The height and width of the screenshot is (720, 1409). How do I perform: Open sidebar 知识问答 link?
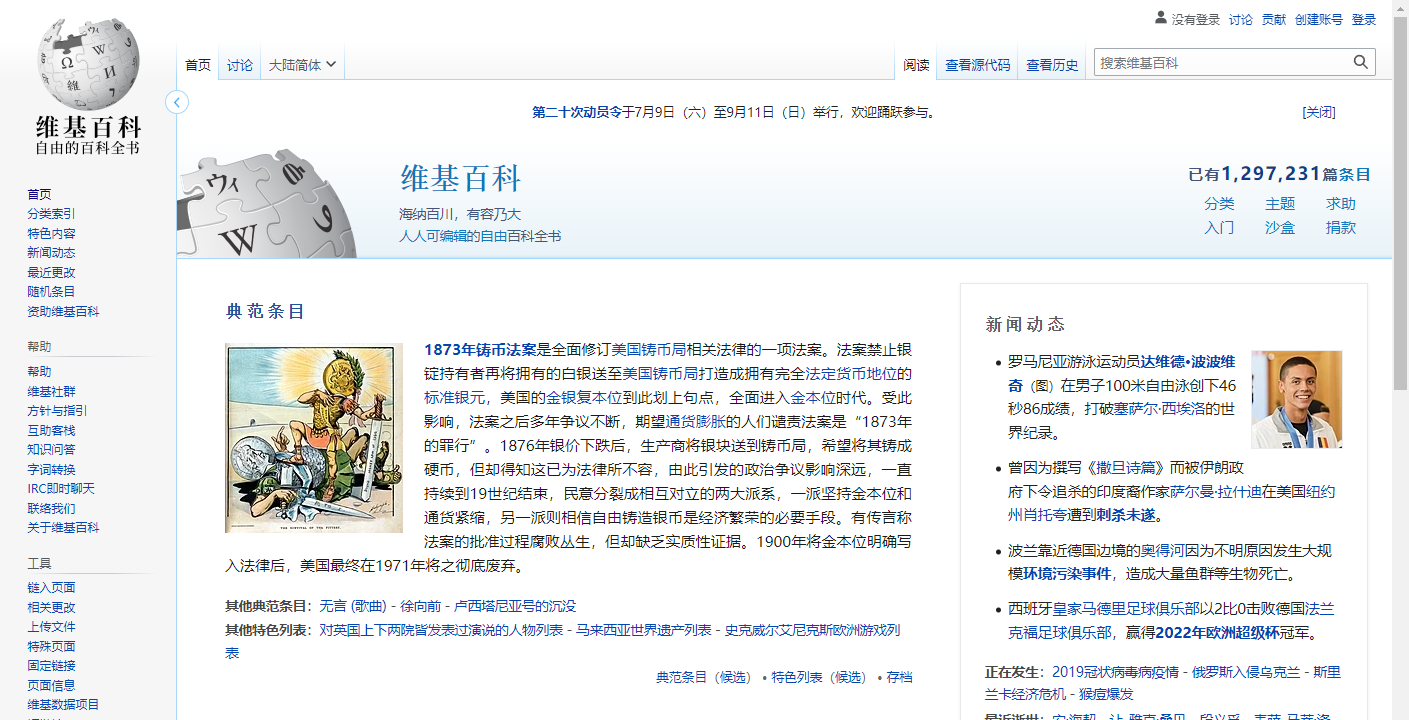[x=51, y=449]
